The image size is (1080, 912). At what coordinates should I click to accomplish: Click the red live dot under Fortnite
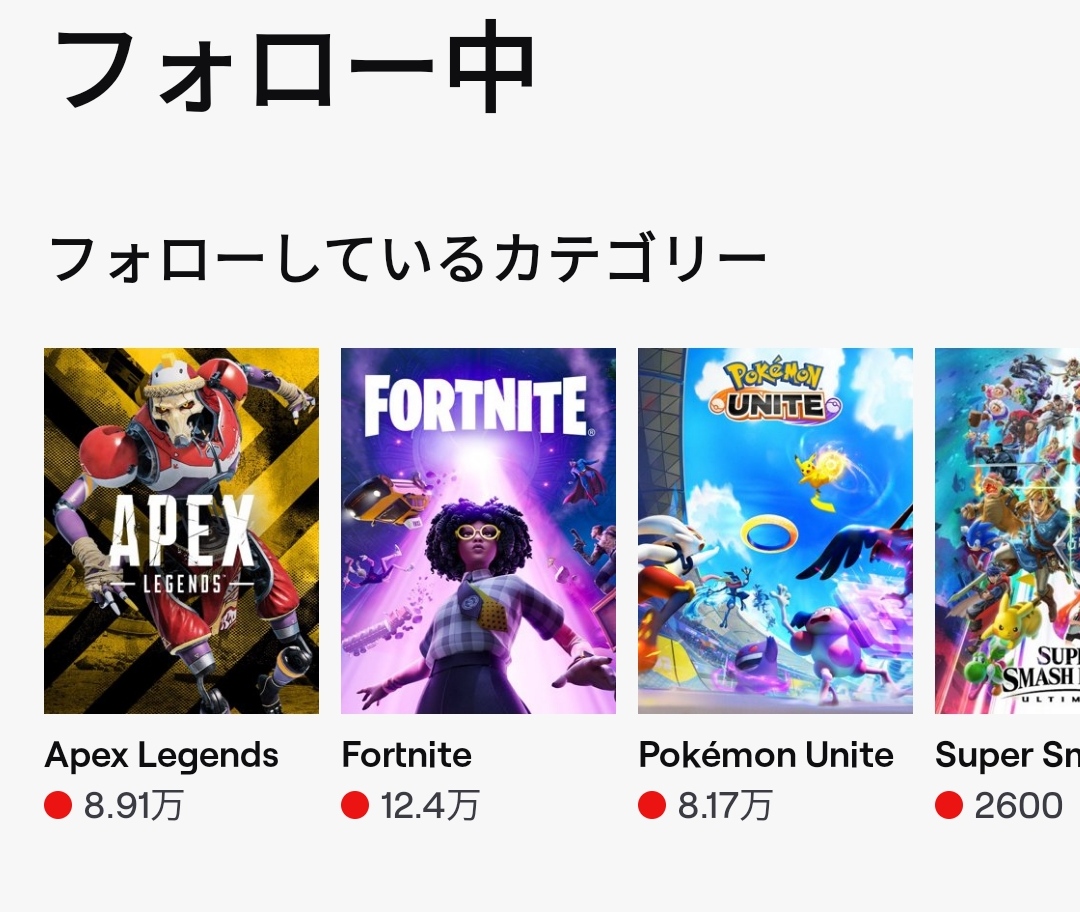pyautogui.click(x=355, y=805)
